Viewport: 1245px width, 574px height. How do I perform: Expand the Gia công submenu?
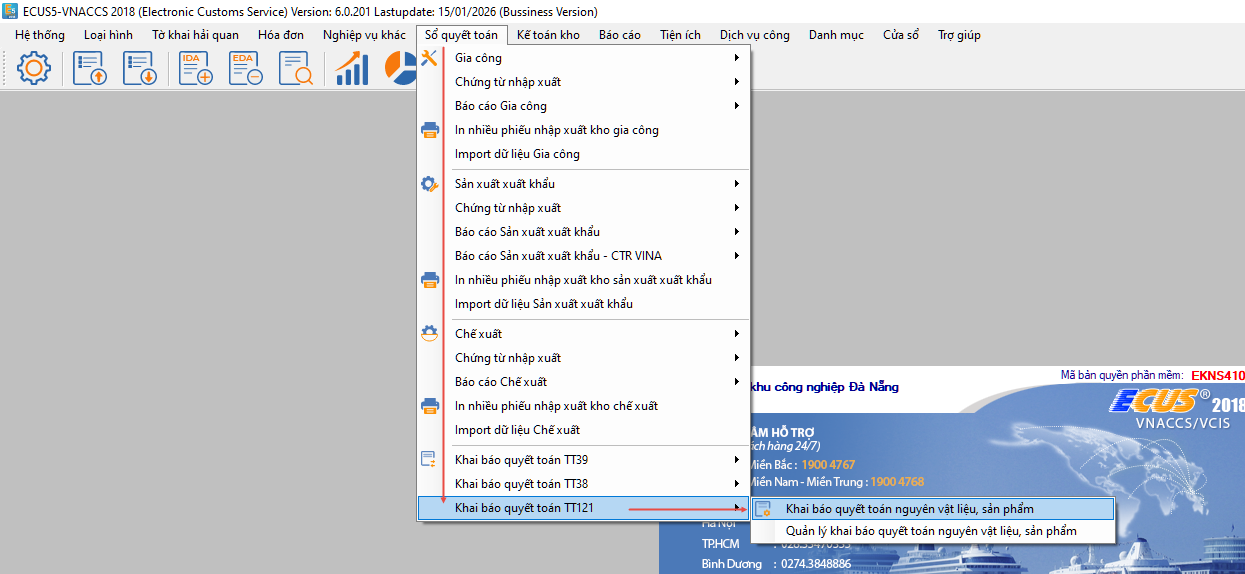pos(478,58)
